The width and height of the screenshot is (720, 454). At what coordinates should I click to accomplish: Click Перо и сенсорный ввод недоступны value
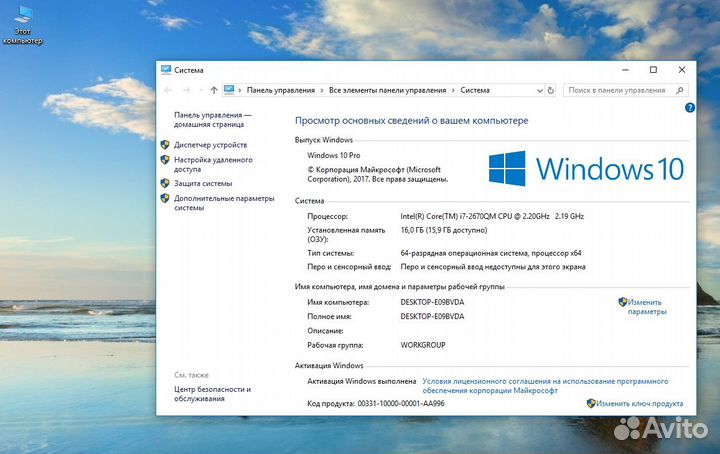point(493,267)
